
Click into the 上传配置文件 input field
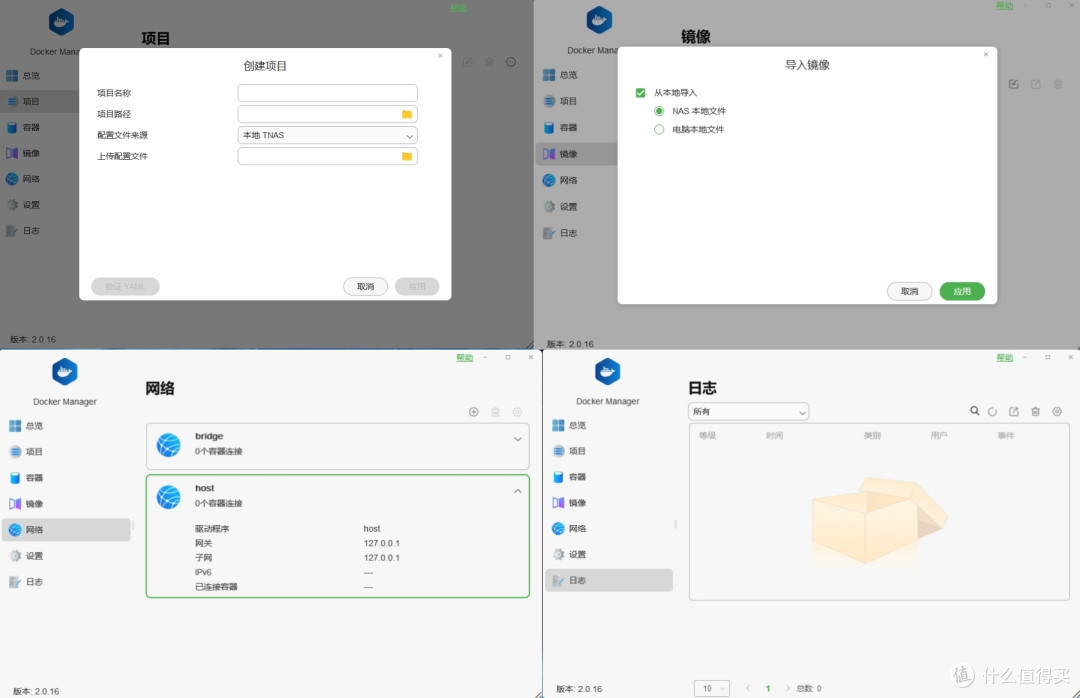(328, 156)
